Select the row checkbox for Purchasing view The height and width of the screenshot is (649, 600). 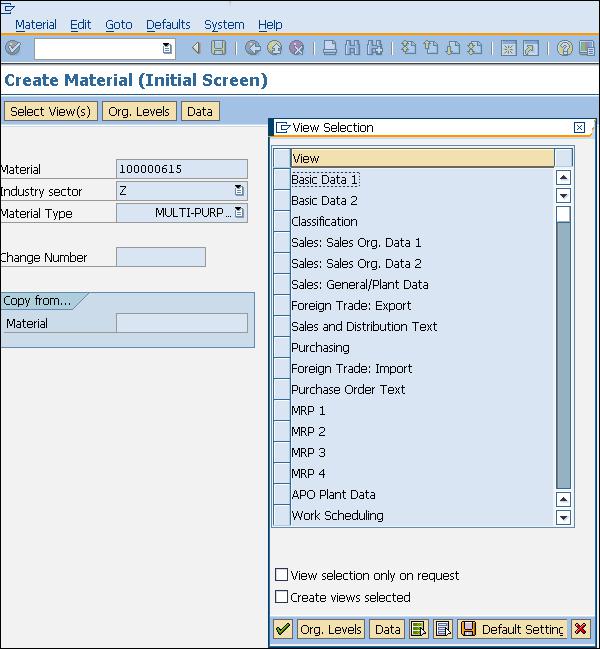coord(282,348)
